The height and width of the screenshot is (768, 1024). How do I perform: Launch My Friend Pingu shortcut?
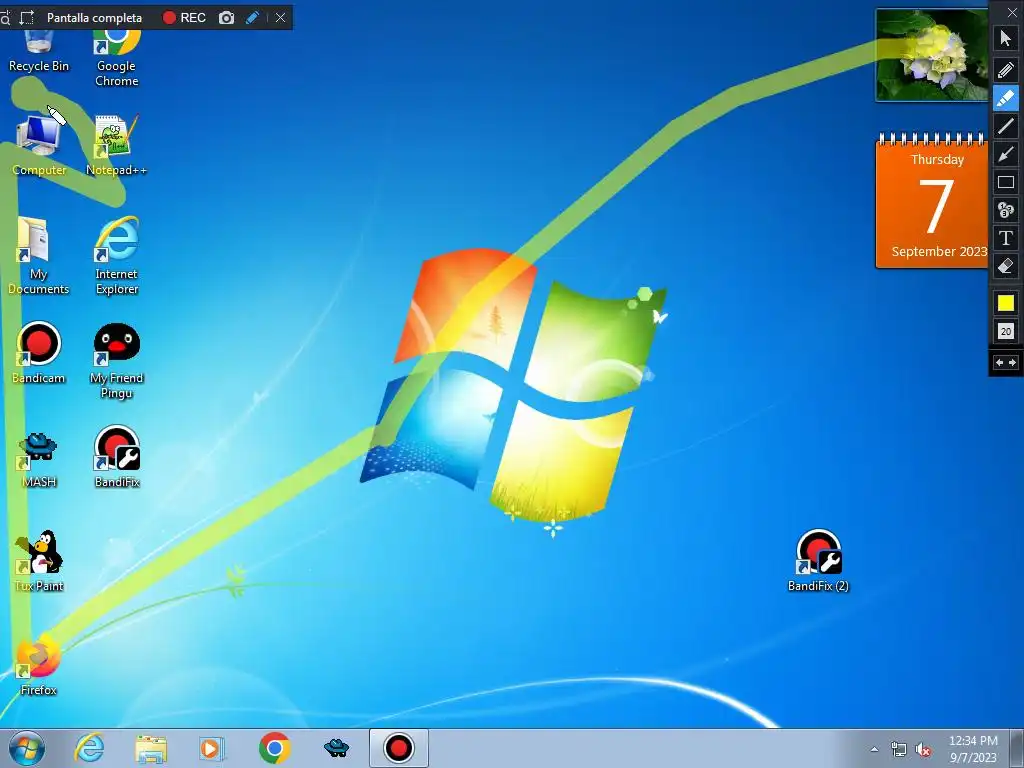117,360
